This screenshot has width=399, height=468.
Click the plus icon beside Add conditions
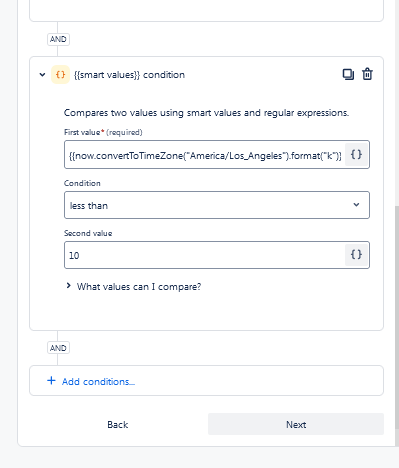pyautogui.click(x=51, y=381)
